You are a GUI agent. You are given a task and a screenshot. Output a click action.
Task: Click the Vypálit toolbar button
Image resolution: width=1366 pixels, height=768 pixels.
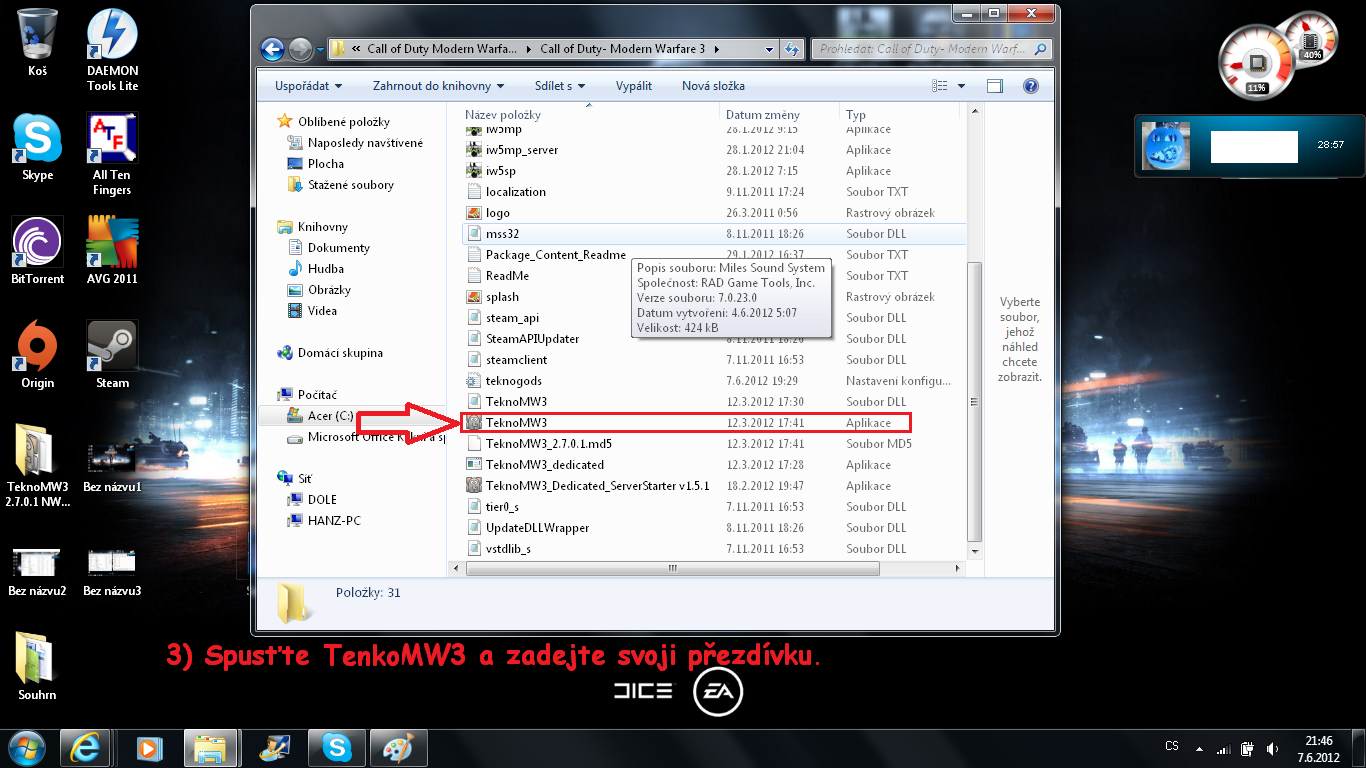(634, 86)
